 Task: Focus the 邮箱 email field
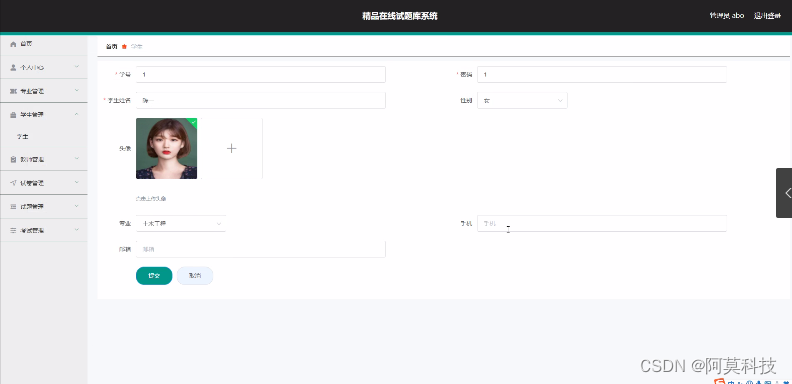261,249
